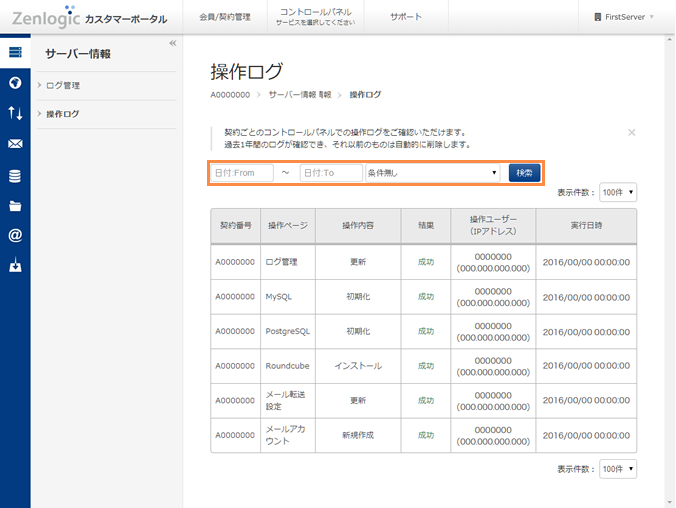676x508 pixels.
Task: Click the ログ管理 sidebar link
Action: pyautogui.click(x=63, y=86)
